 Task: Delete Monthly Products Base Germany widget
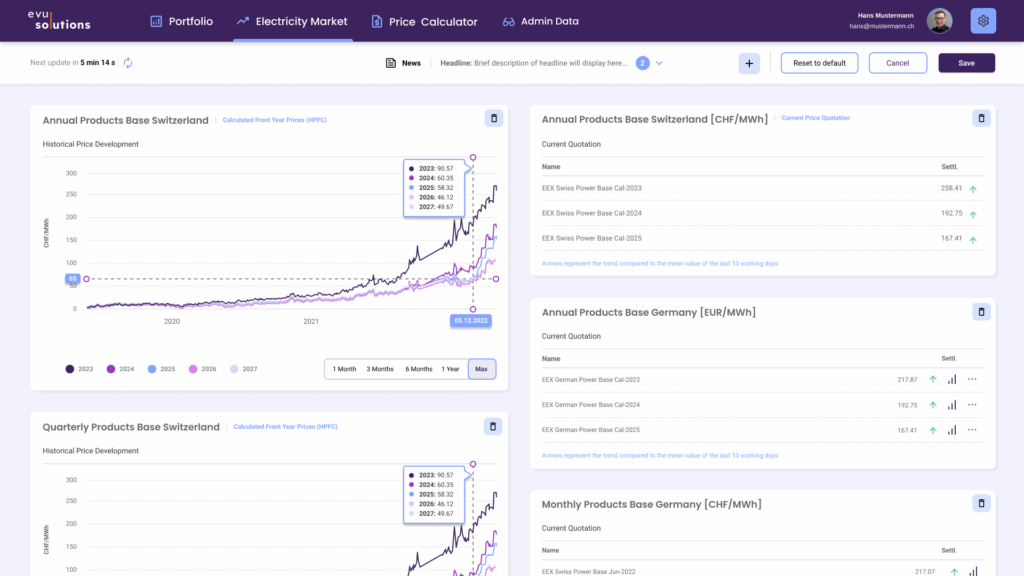[x=981, y=504]
